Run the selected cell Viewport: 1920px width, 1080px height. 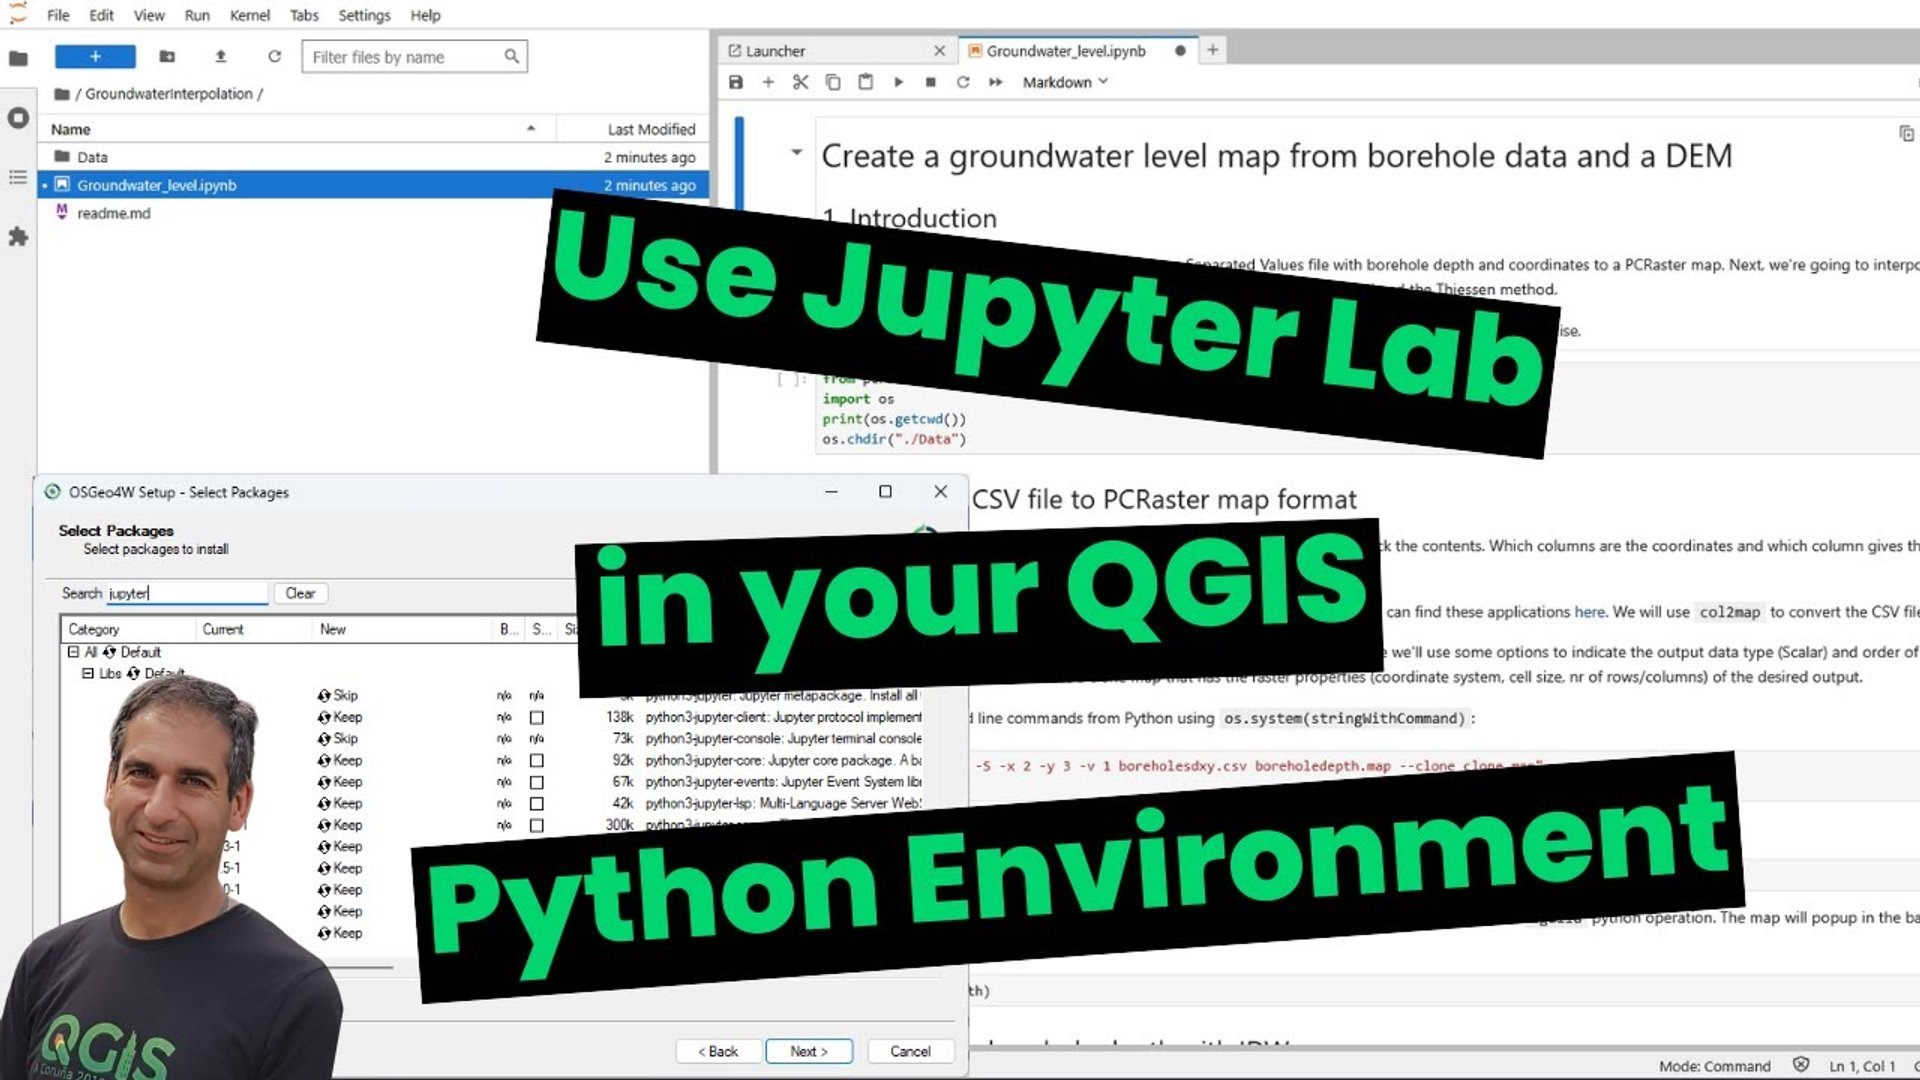898,82
